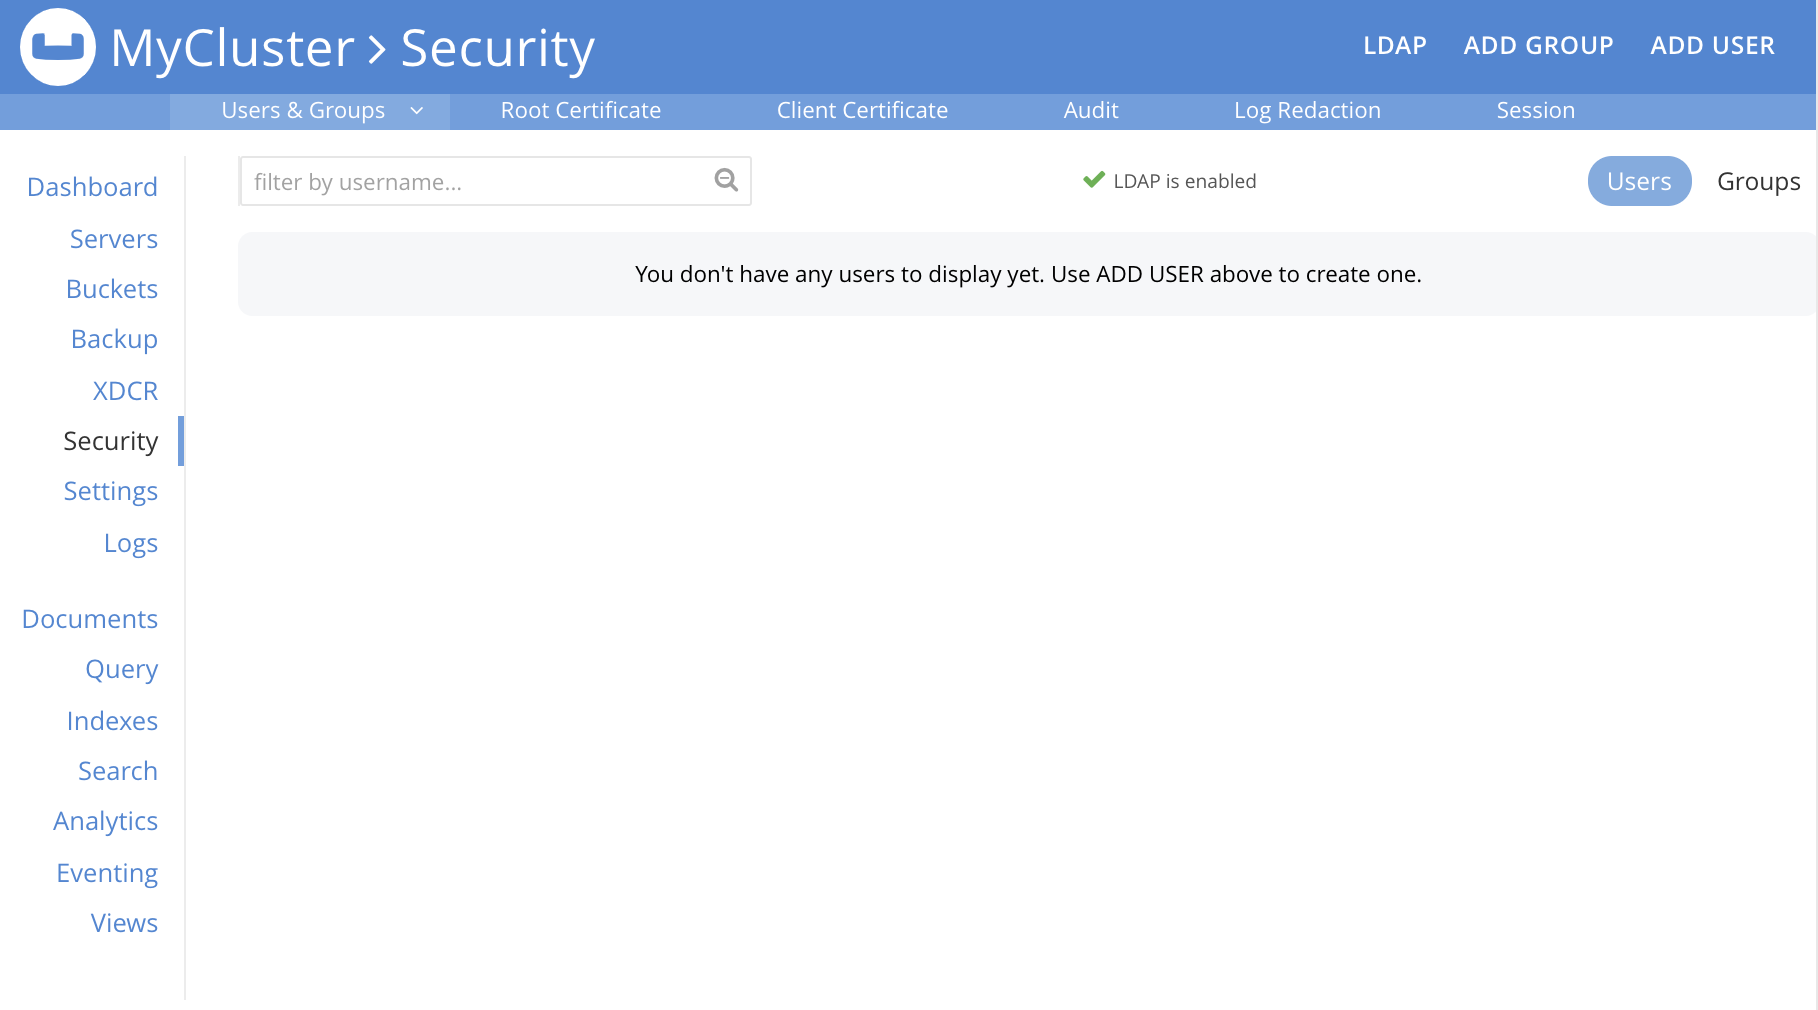Click the ADD USER button
This screenshot has width=1818, height=1010.
(1712, 46)
